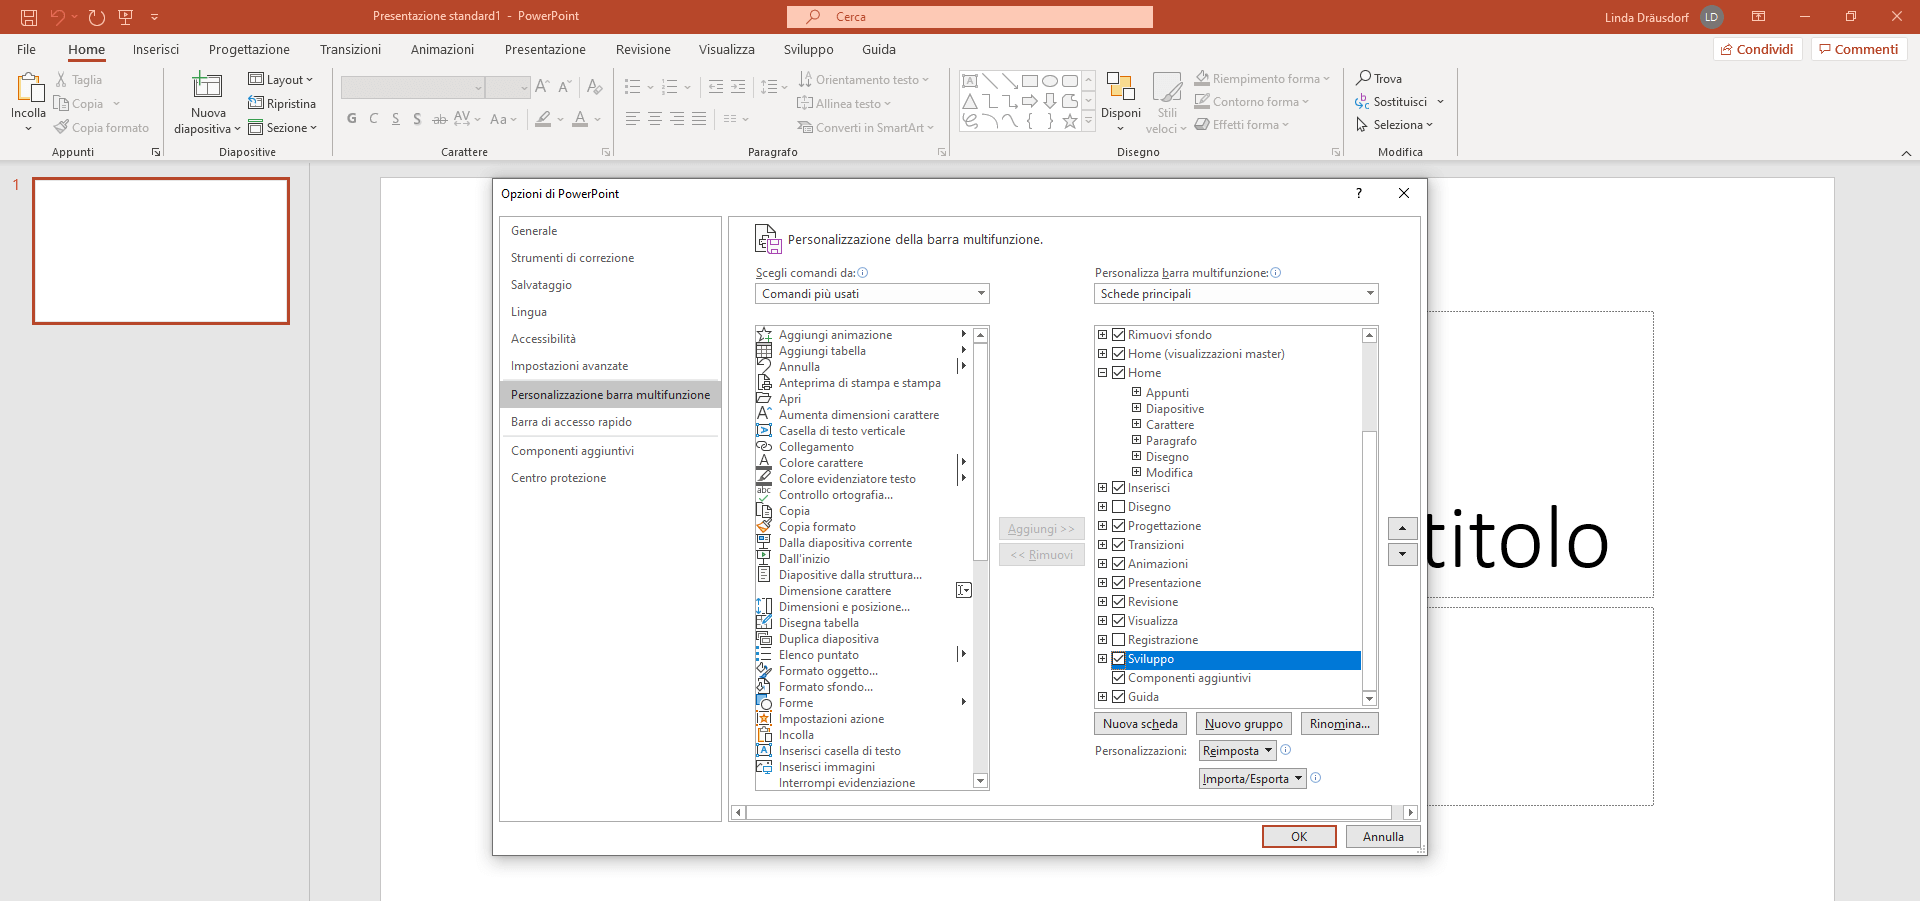
Task: Click the Nuovo gruppo button
Action: point(1244,724)
